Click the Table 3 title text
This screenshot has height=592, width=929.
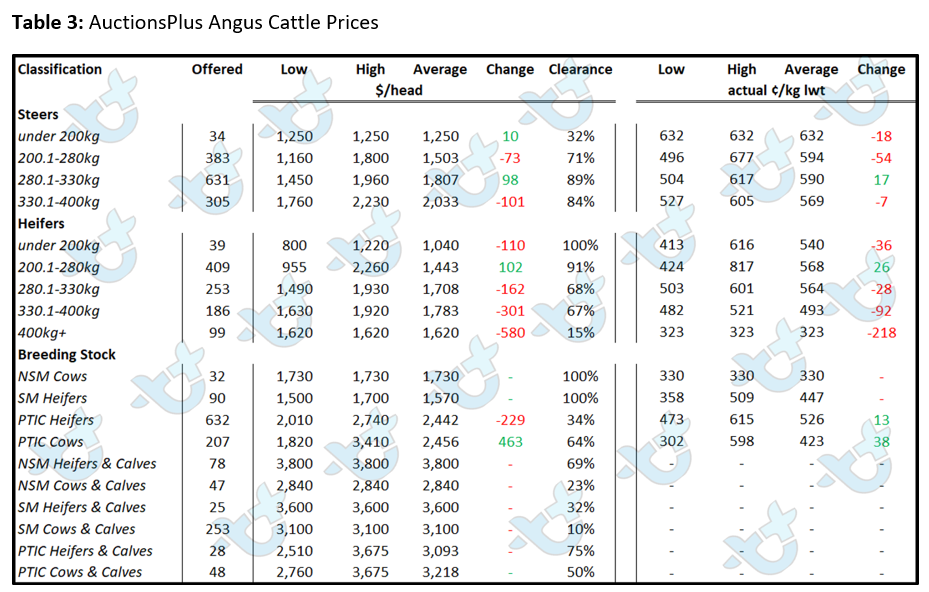click(195, 23)
